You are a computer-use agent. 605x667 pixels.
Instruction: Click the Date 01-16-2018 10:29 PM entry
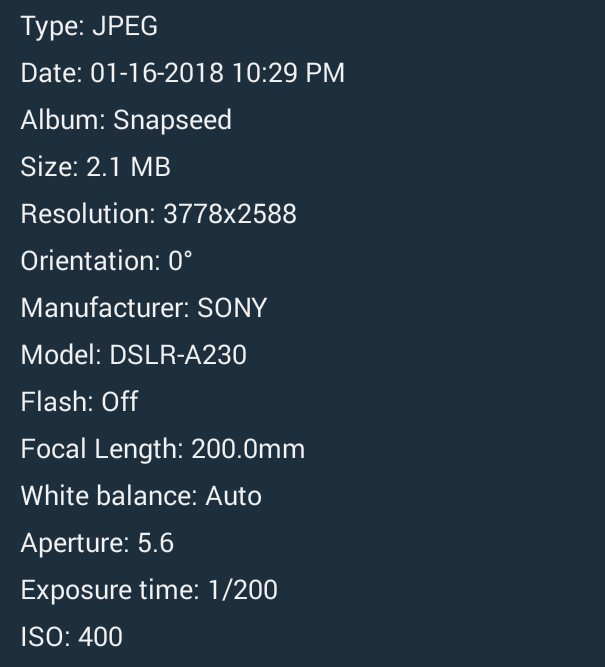[x=183, y=73]
